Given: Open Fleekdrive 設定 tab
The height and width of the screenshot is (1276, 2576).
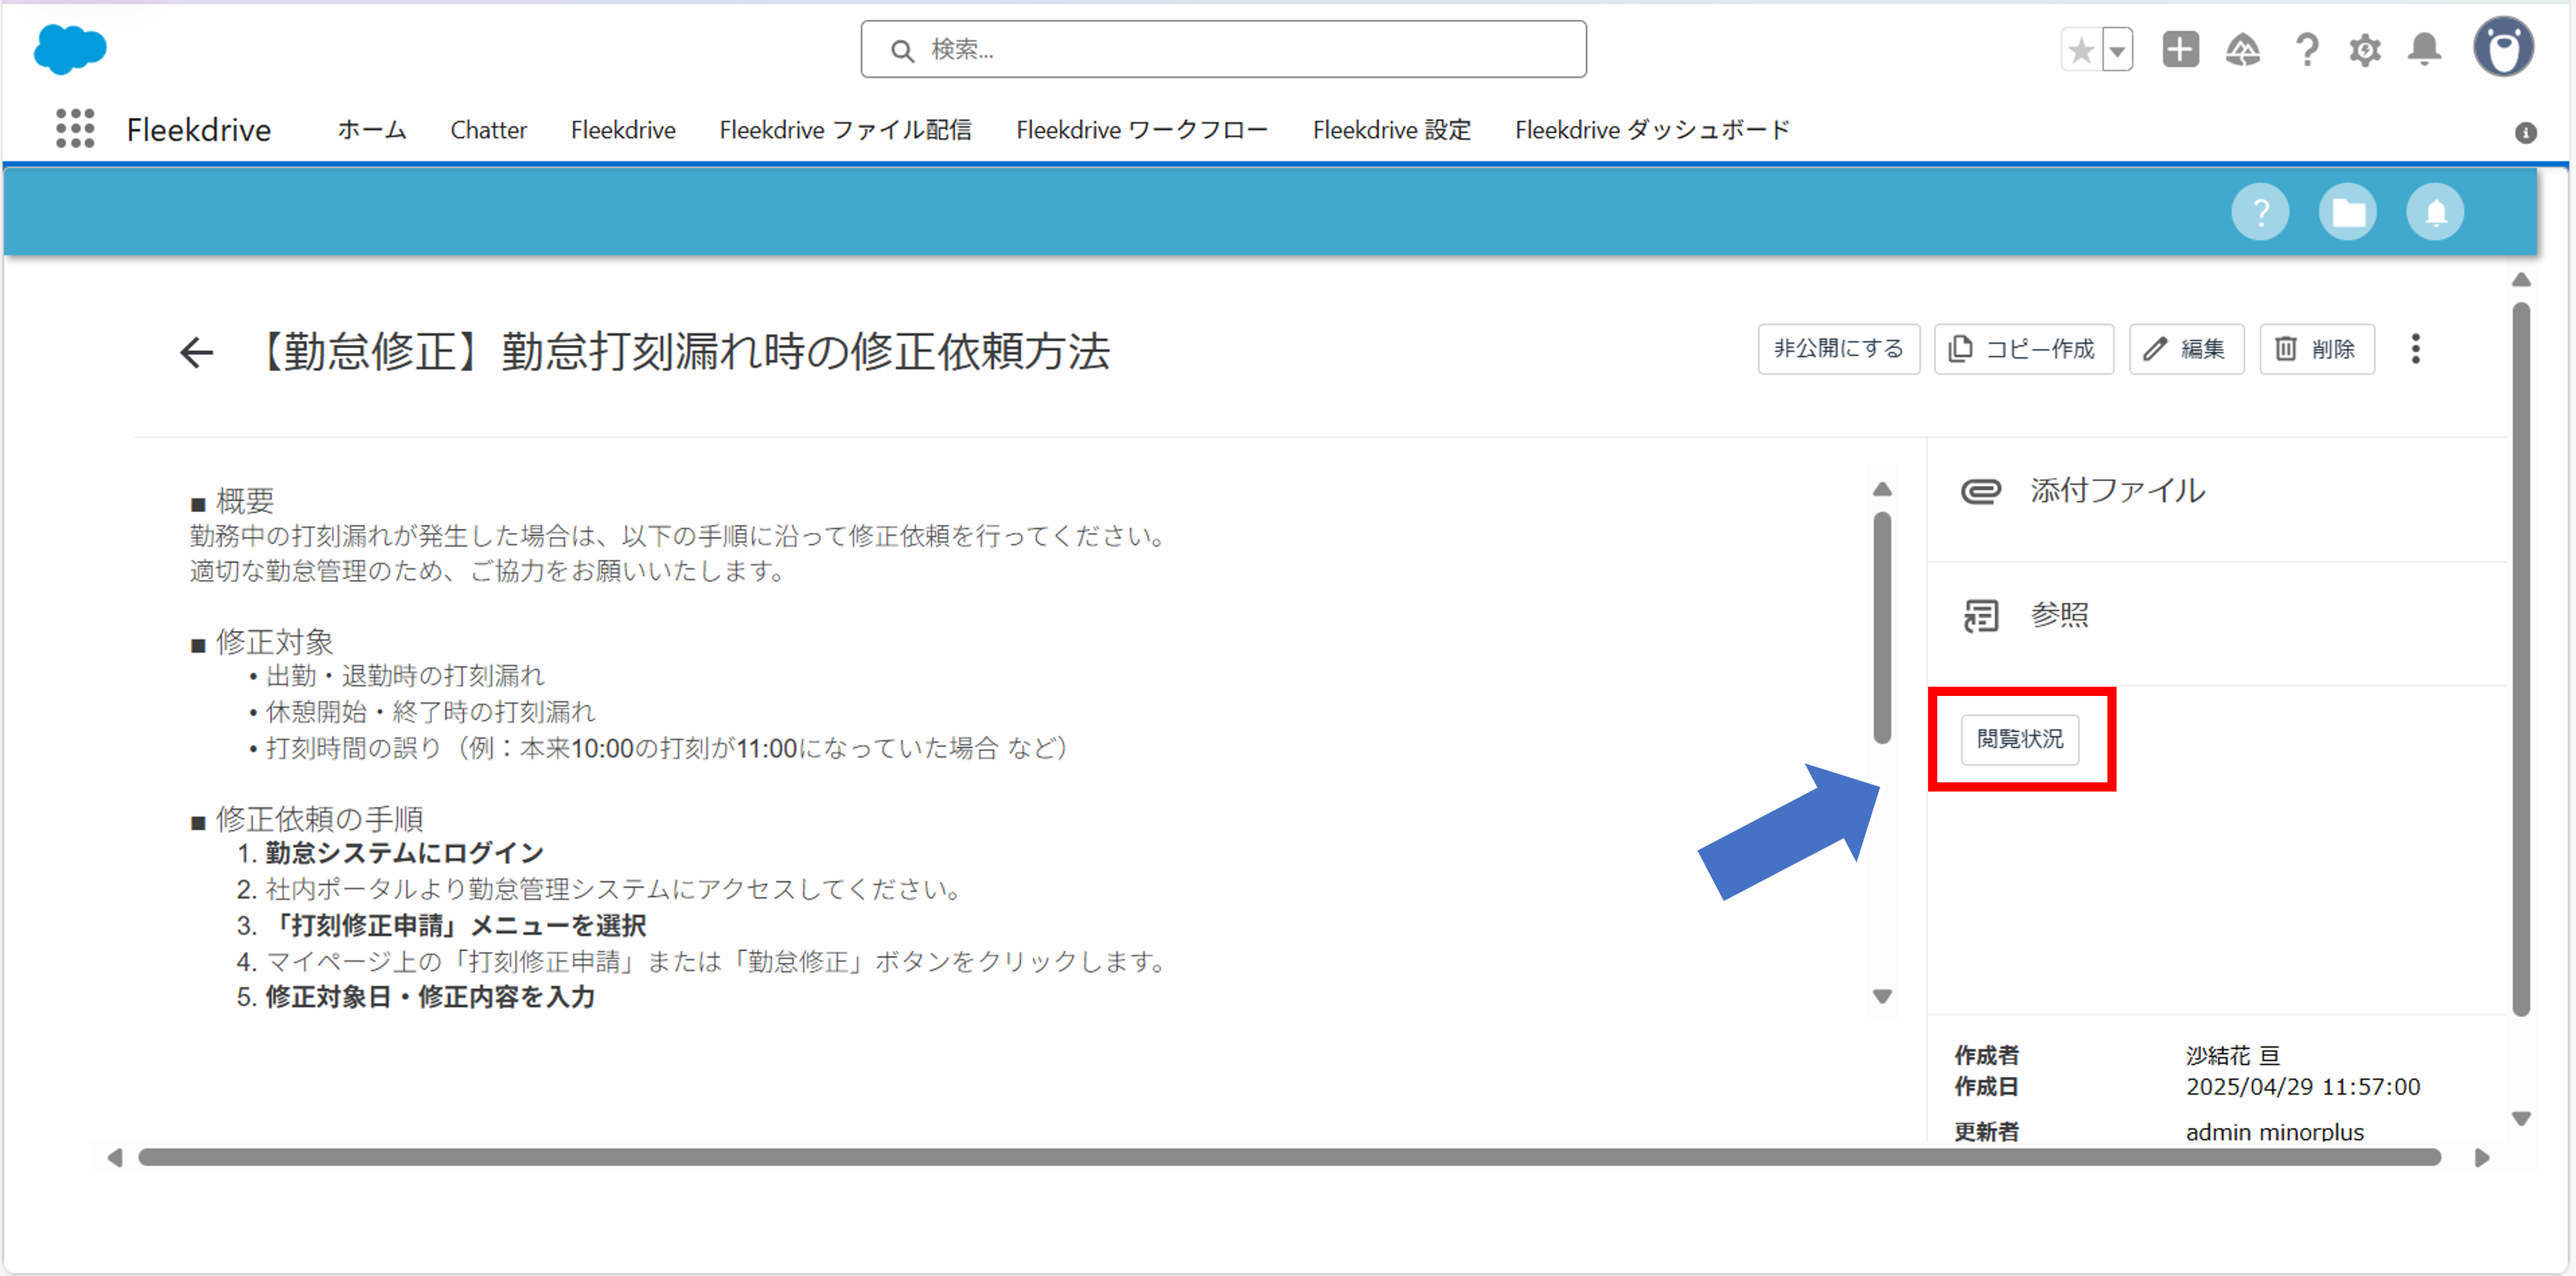Looking at the screenshot, I should [x=1391, y=130].
